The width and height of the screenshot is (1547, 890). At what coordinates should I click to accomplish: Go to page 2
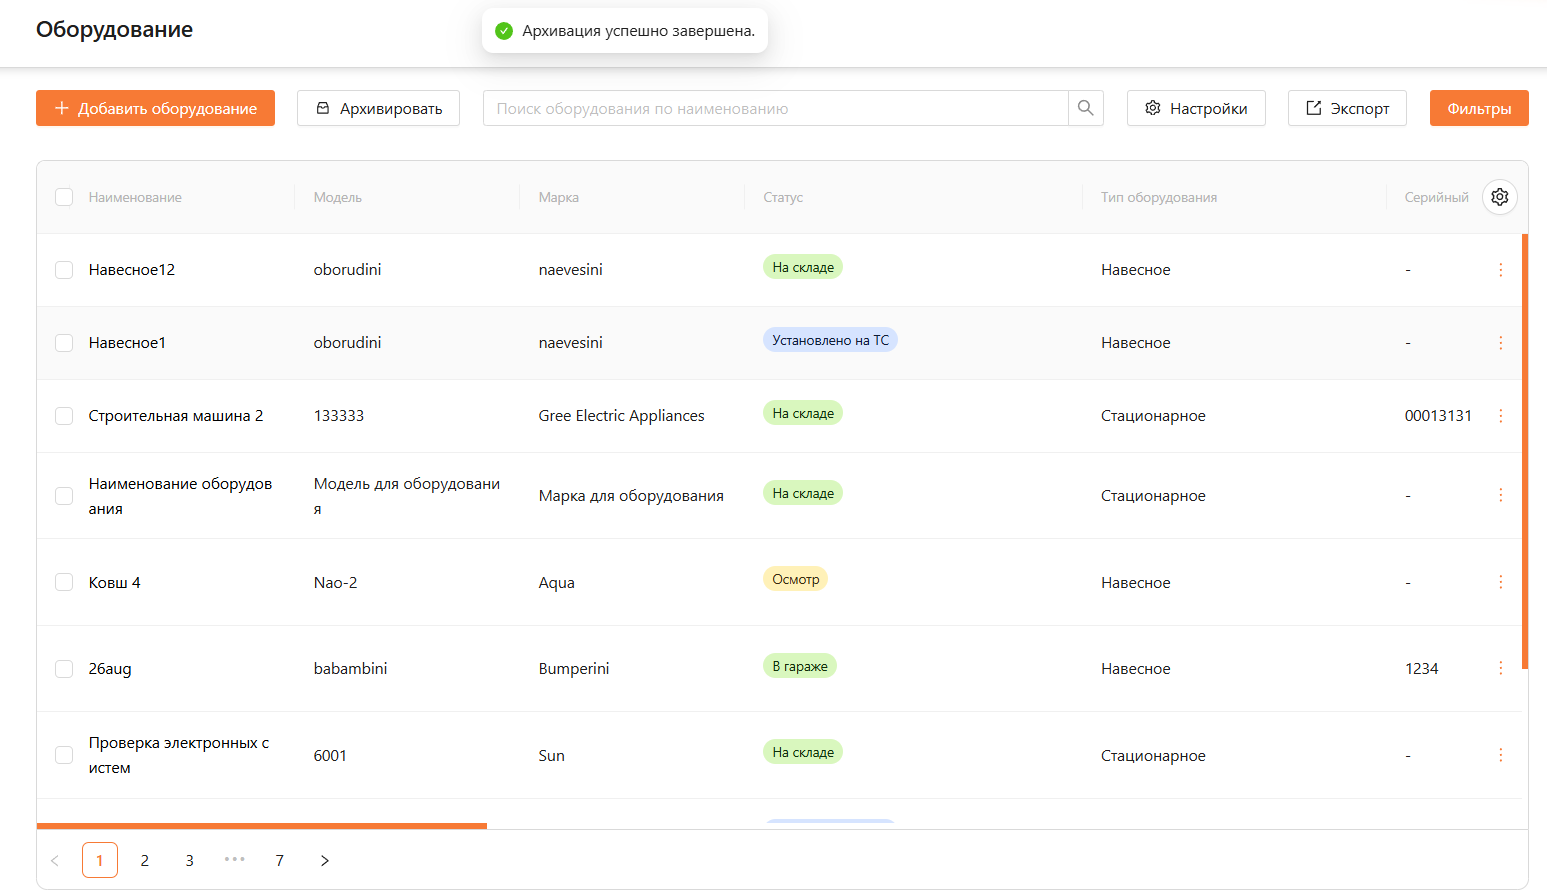click(x=145, y=860)
